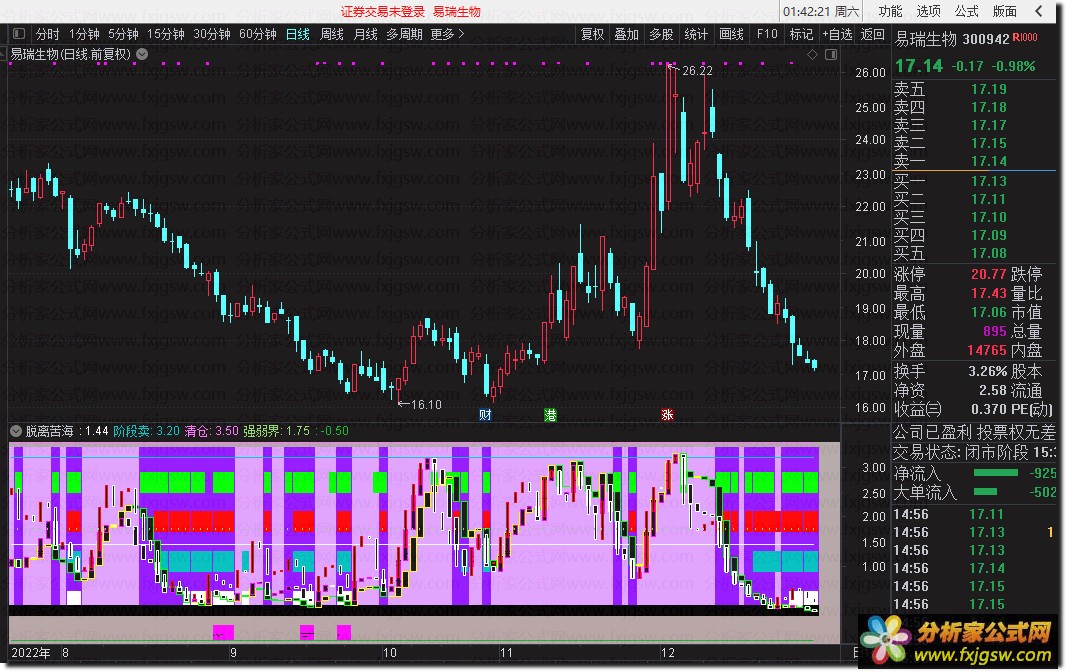
Task: Click the 叠加 overlay button
Action: (x=627, y=34)
